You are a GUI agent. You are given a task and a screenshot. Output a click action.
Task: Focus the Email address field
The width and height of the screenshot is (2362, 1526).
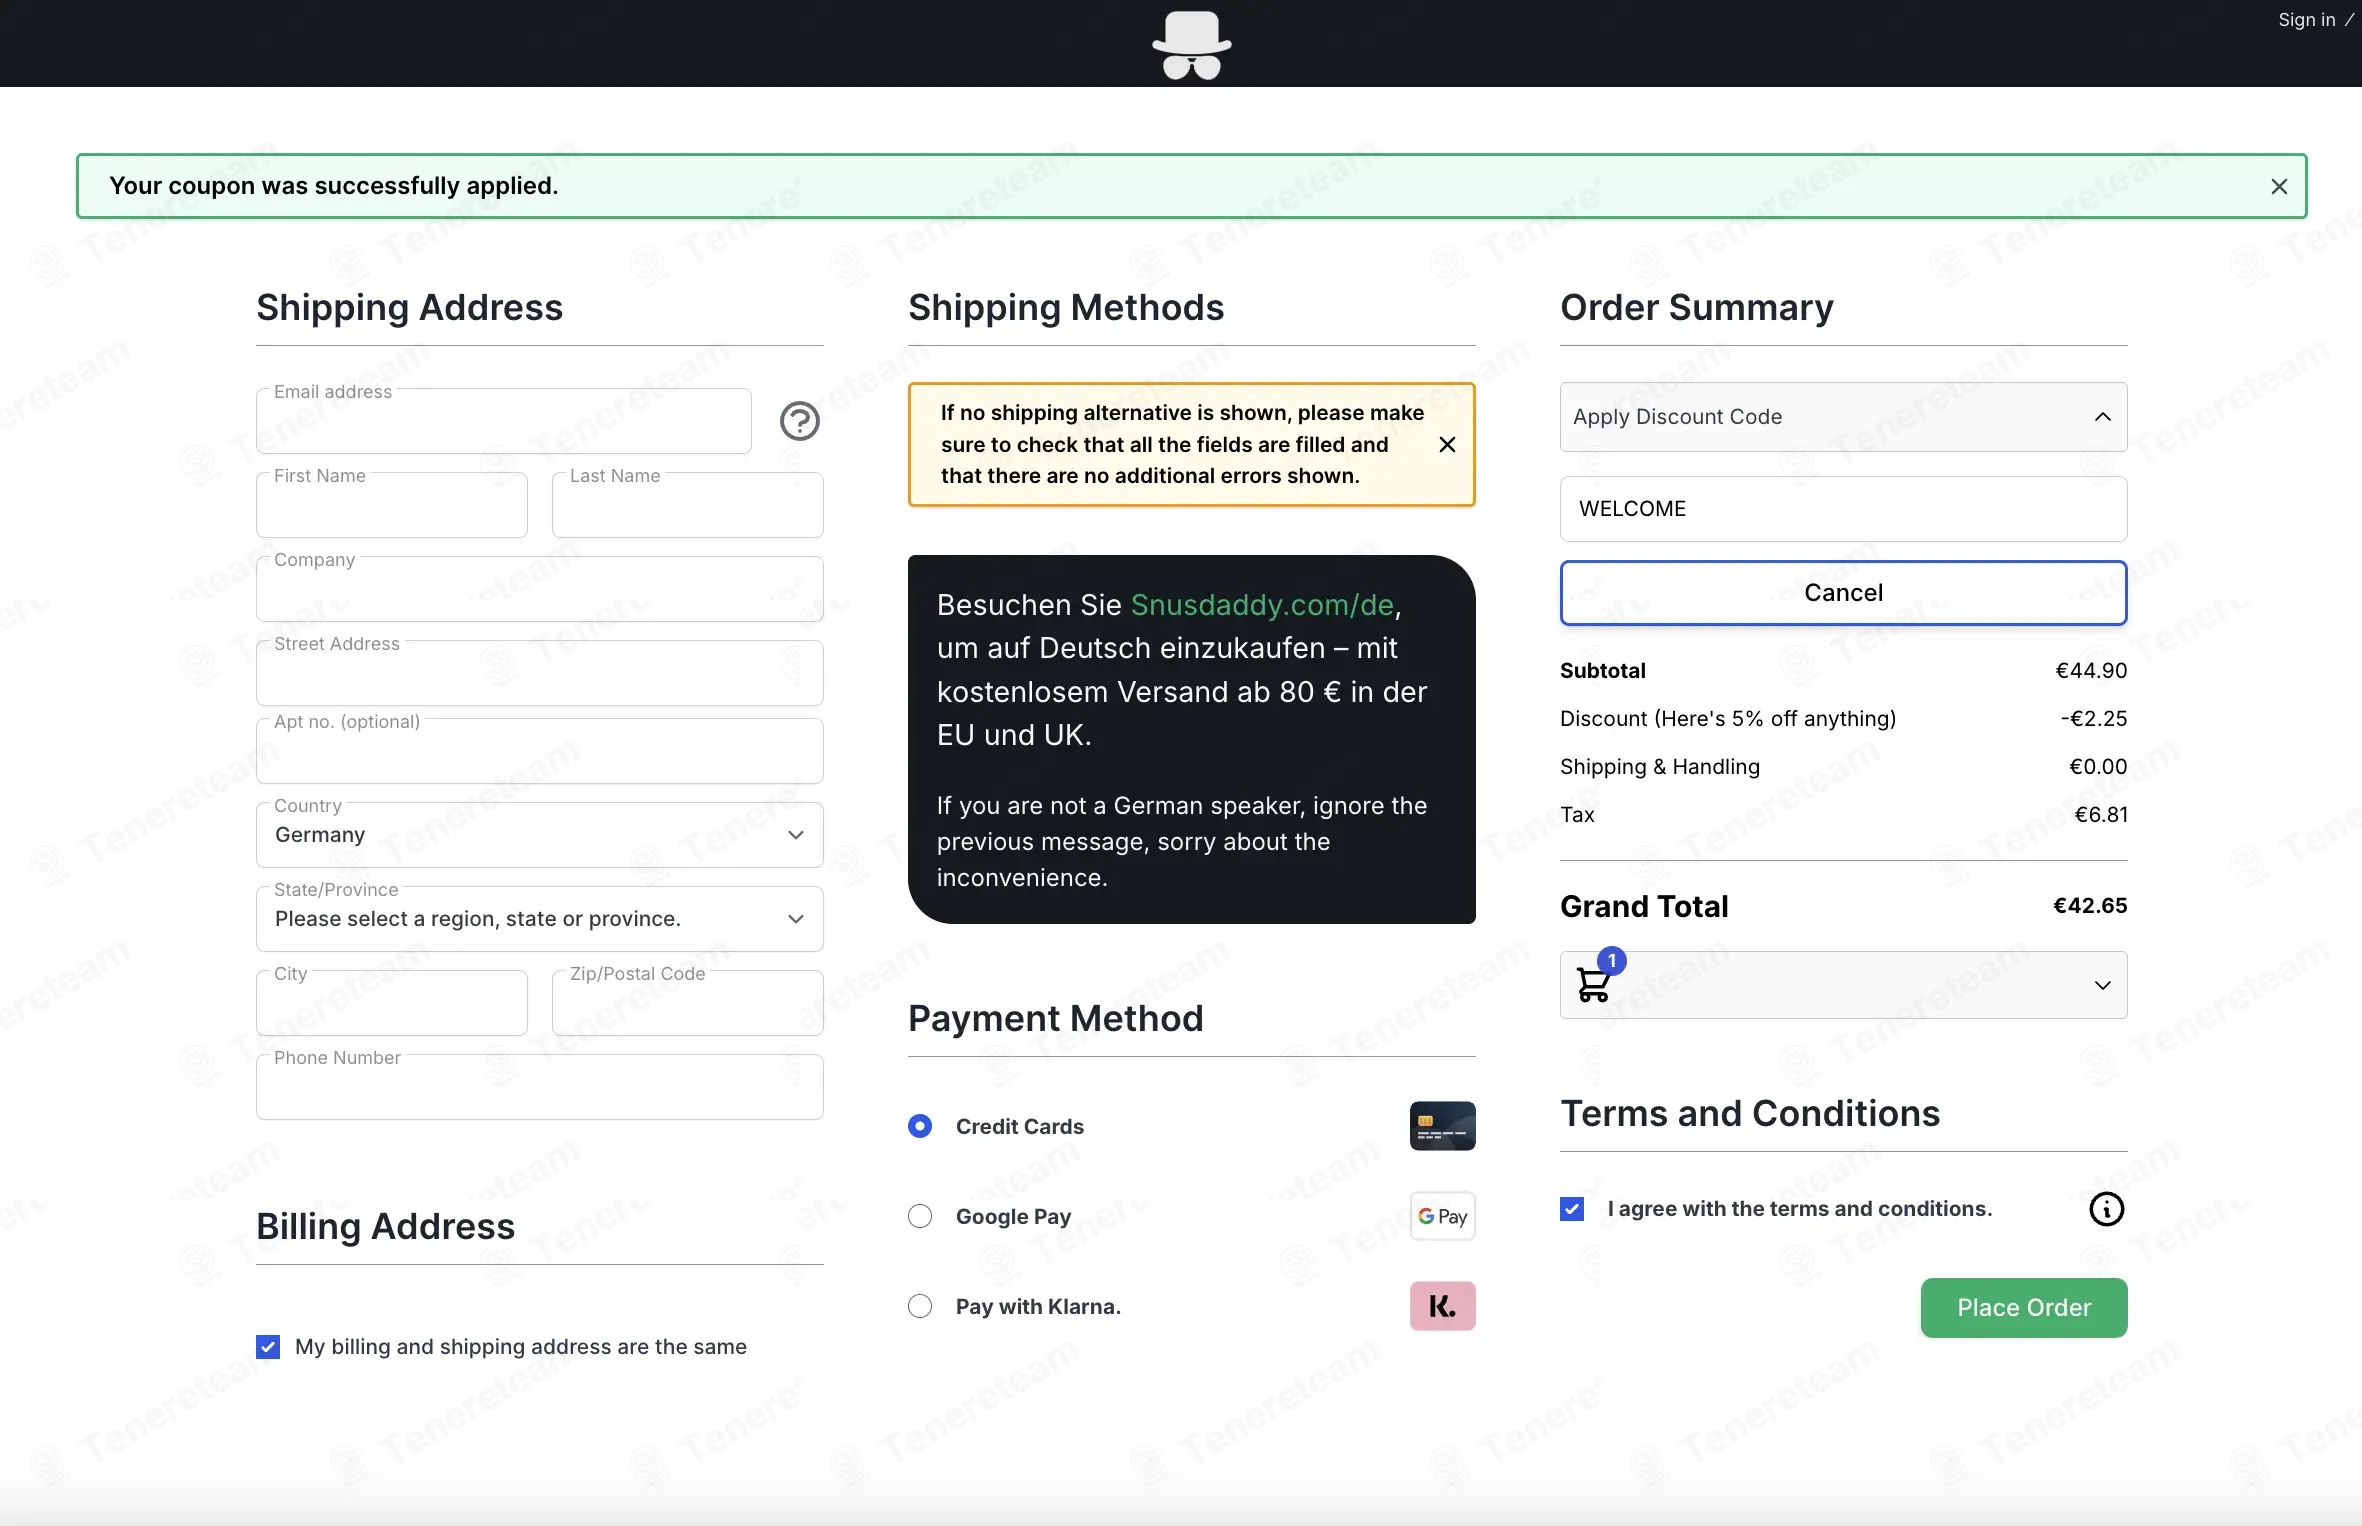tap(504, 421)
